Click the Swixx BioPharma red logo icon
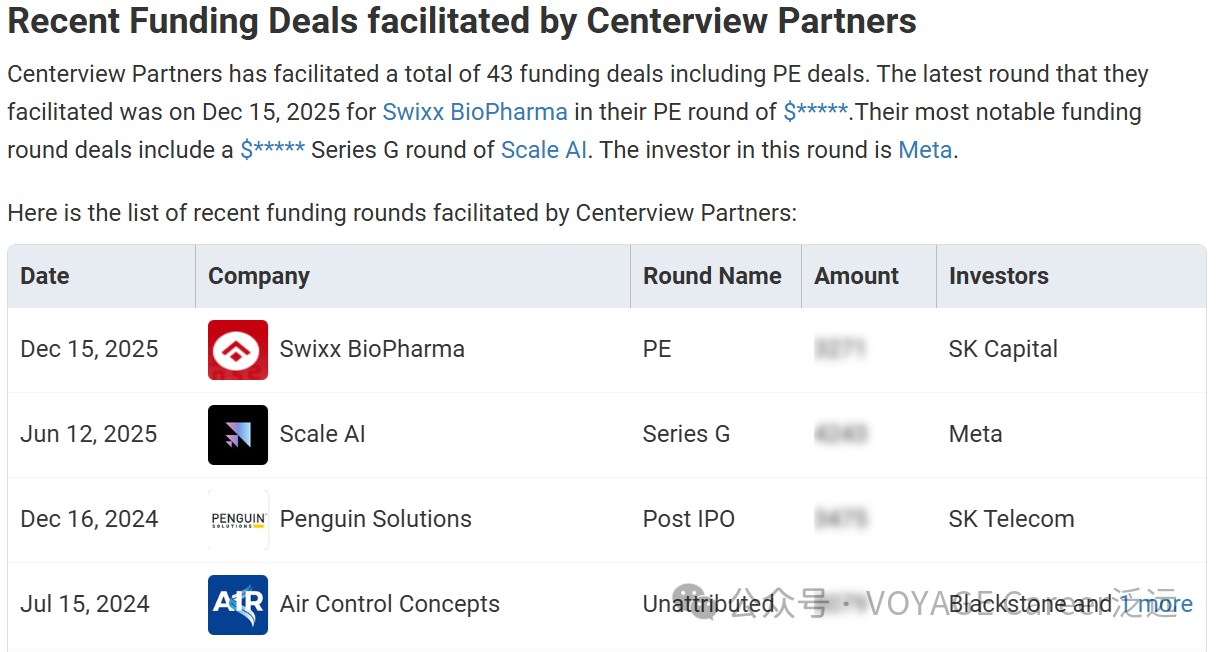Image resolution: width=1217 pixels, height=652 pixels. click(238, 350)
